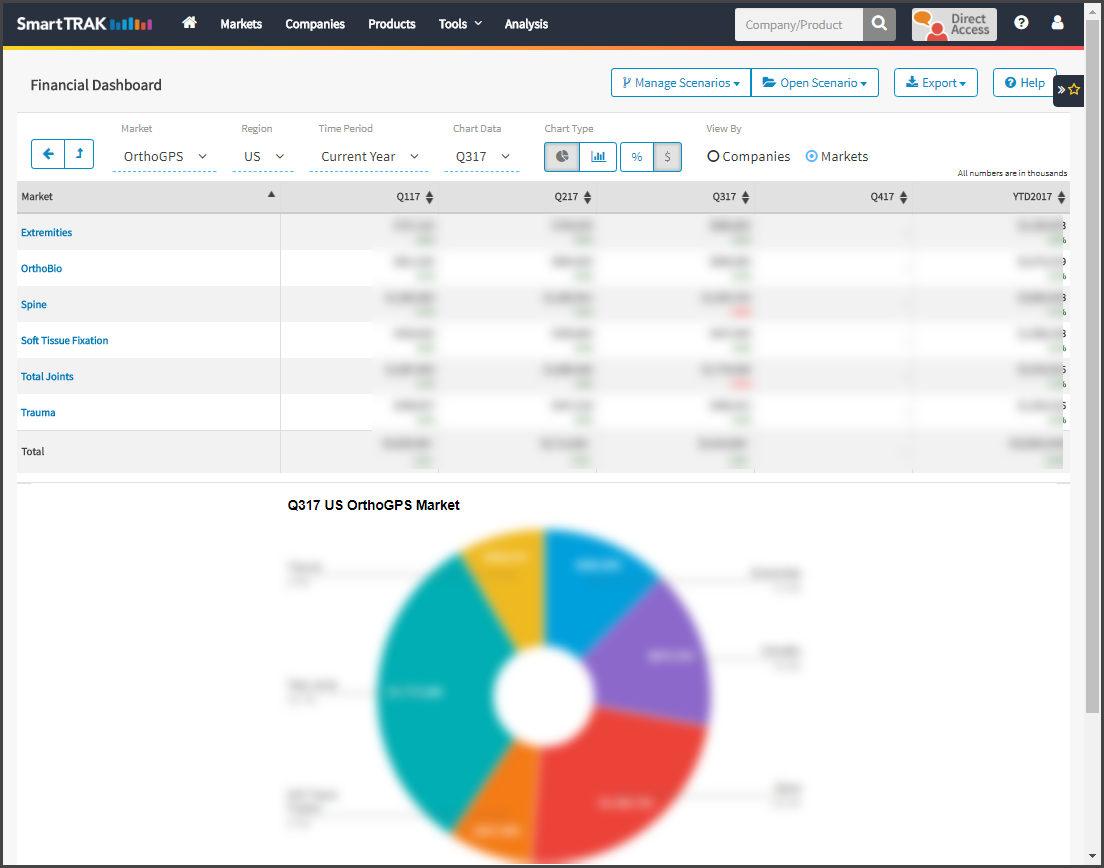Sort by Q417 column

click(x=903, y=197)
